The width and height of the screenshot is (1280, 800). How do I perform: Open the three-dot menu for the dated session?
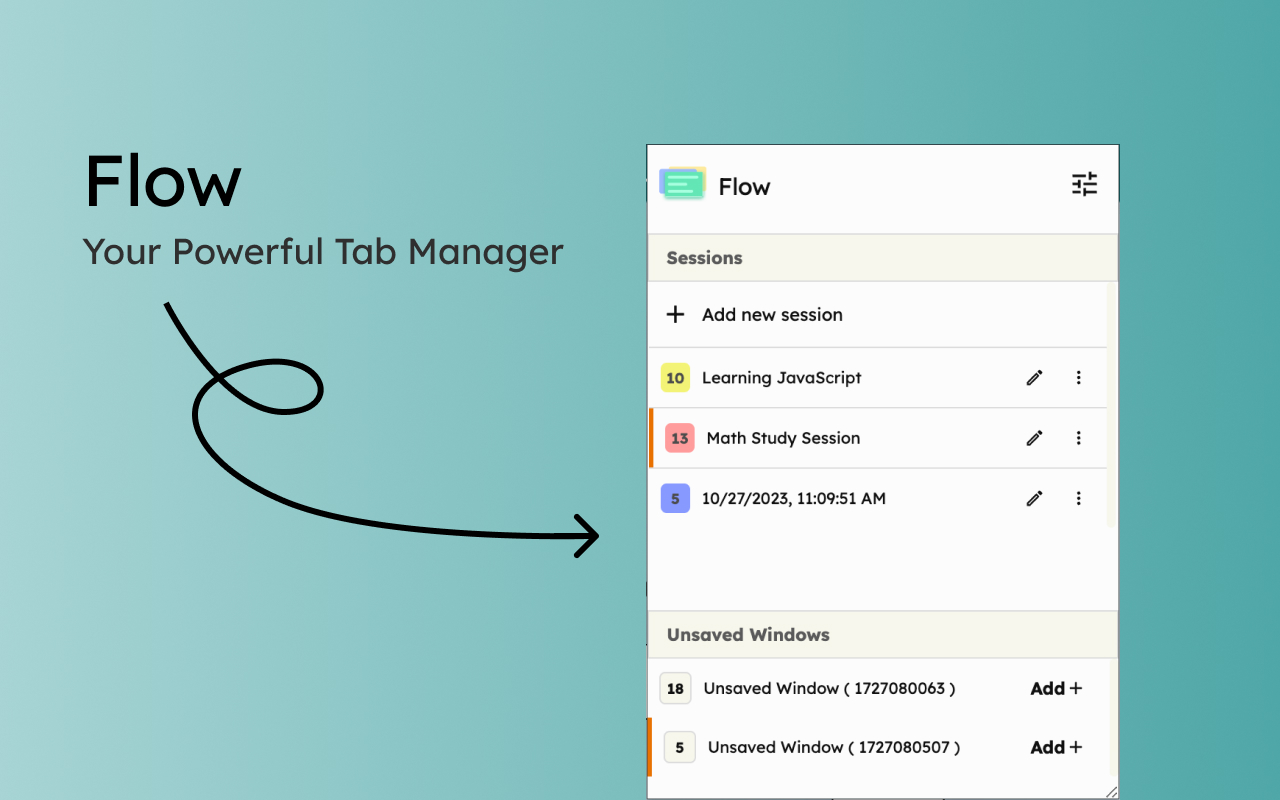pos(1078,498)
